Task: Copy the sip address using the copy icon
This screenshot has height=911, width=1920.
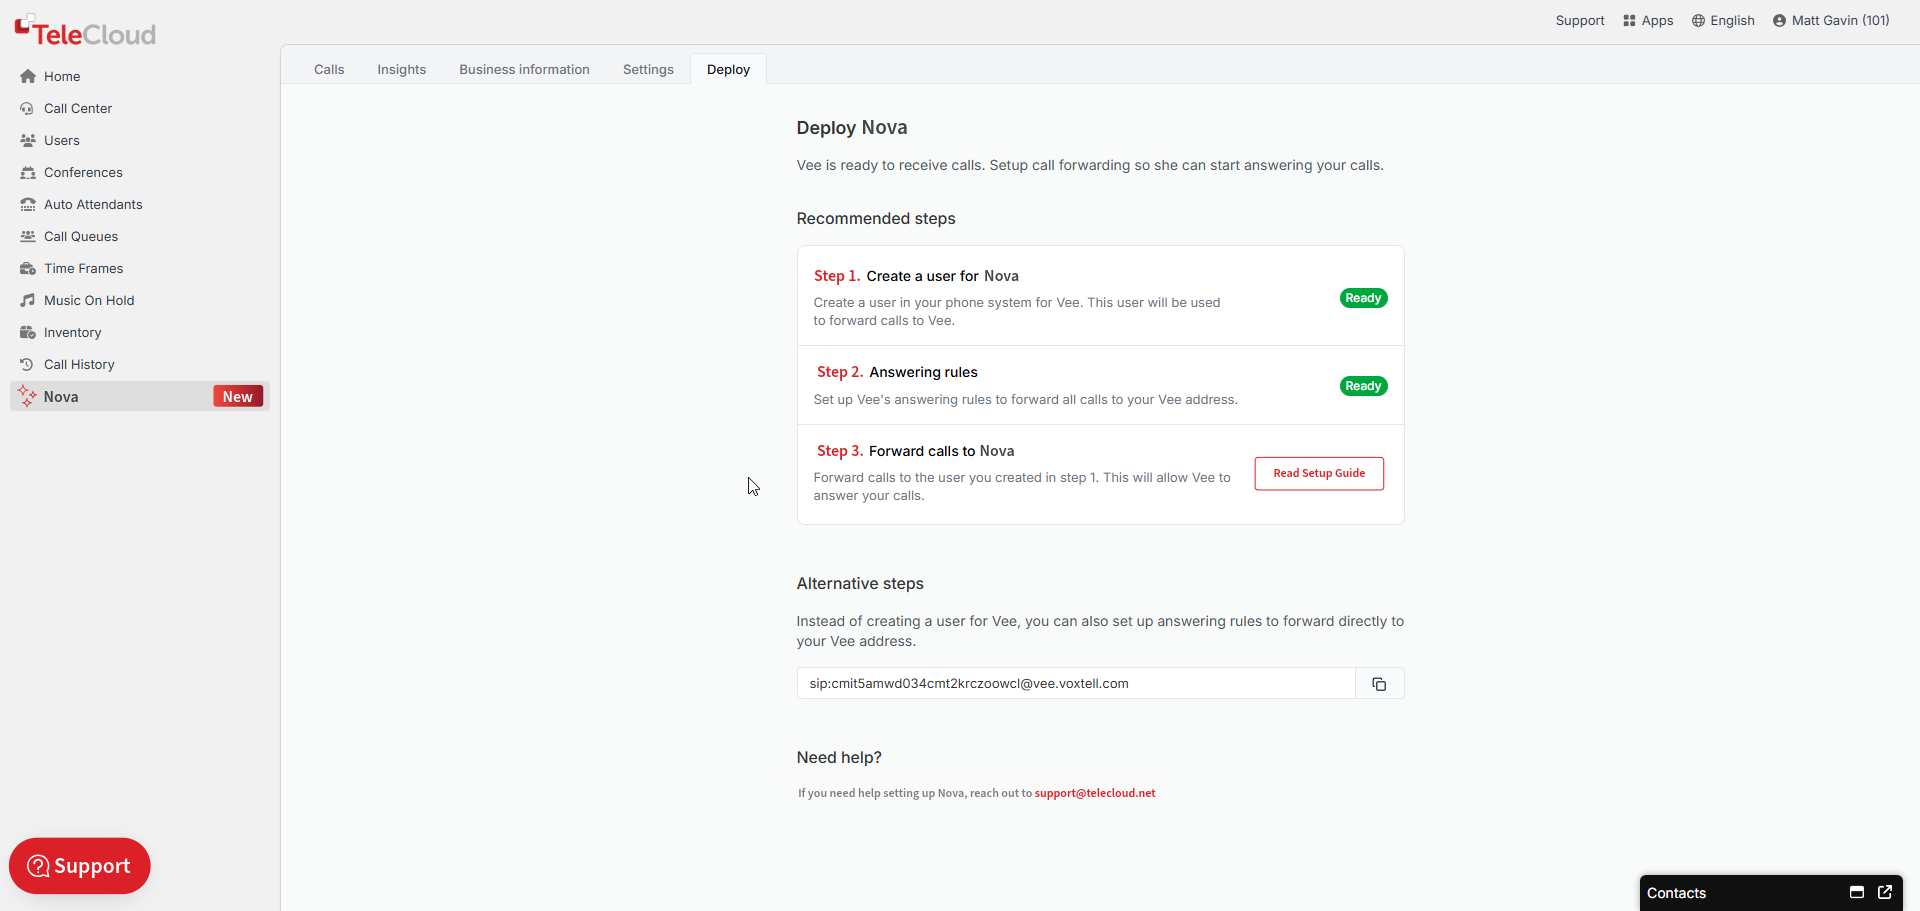Action: (x=1379, y=683)
